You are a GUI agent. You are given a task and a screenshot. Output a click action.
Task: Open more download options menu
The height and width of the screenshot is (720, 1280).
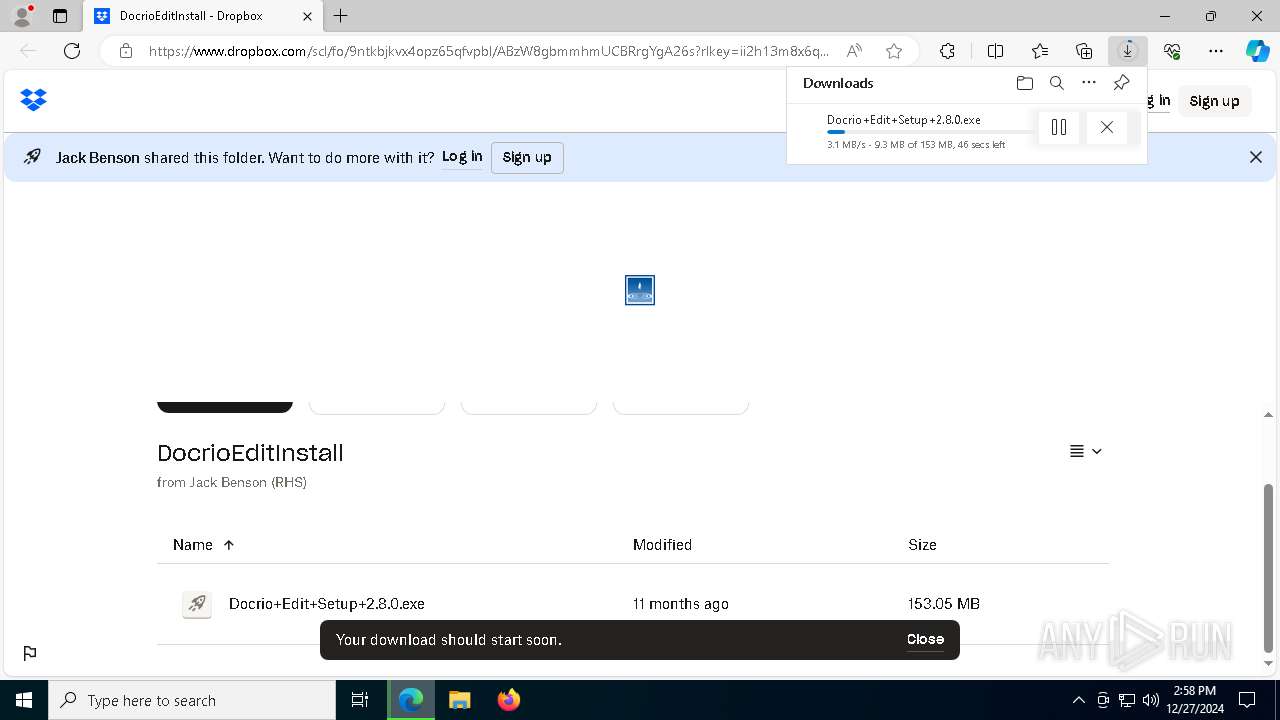[1089, 83]
